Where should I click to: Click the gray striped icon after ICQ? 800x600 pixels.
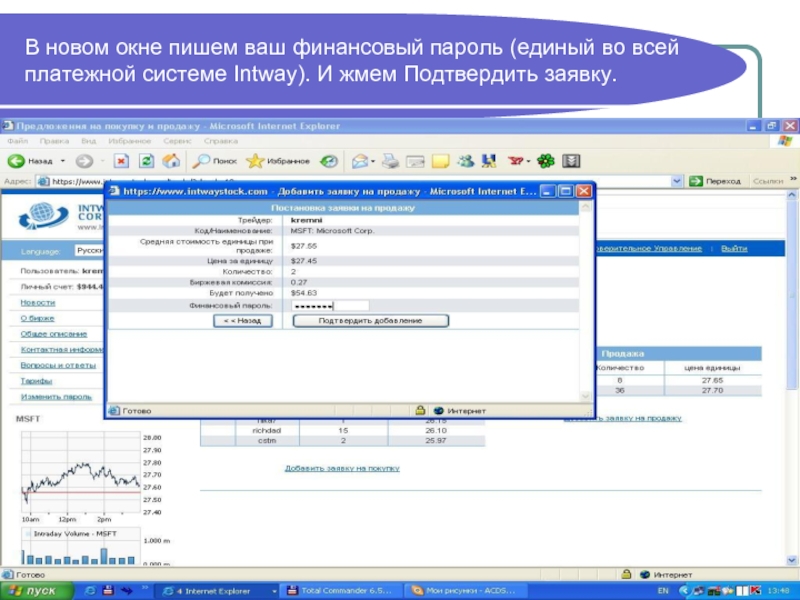click(571, 161)
